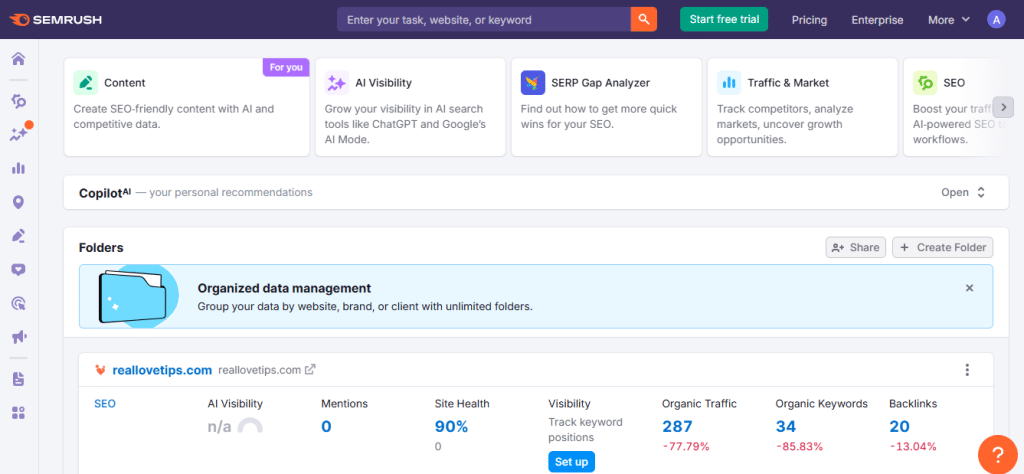Click the Set up visibility button
This screenshot has width=1024, height=474.
(x=571, y=462)
